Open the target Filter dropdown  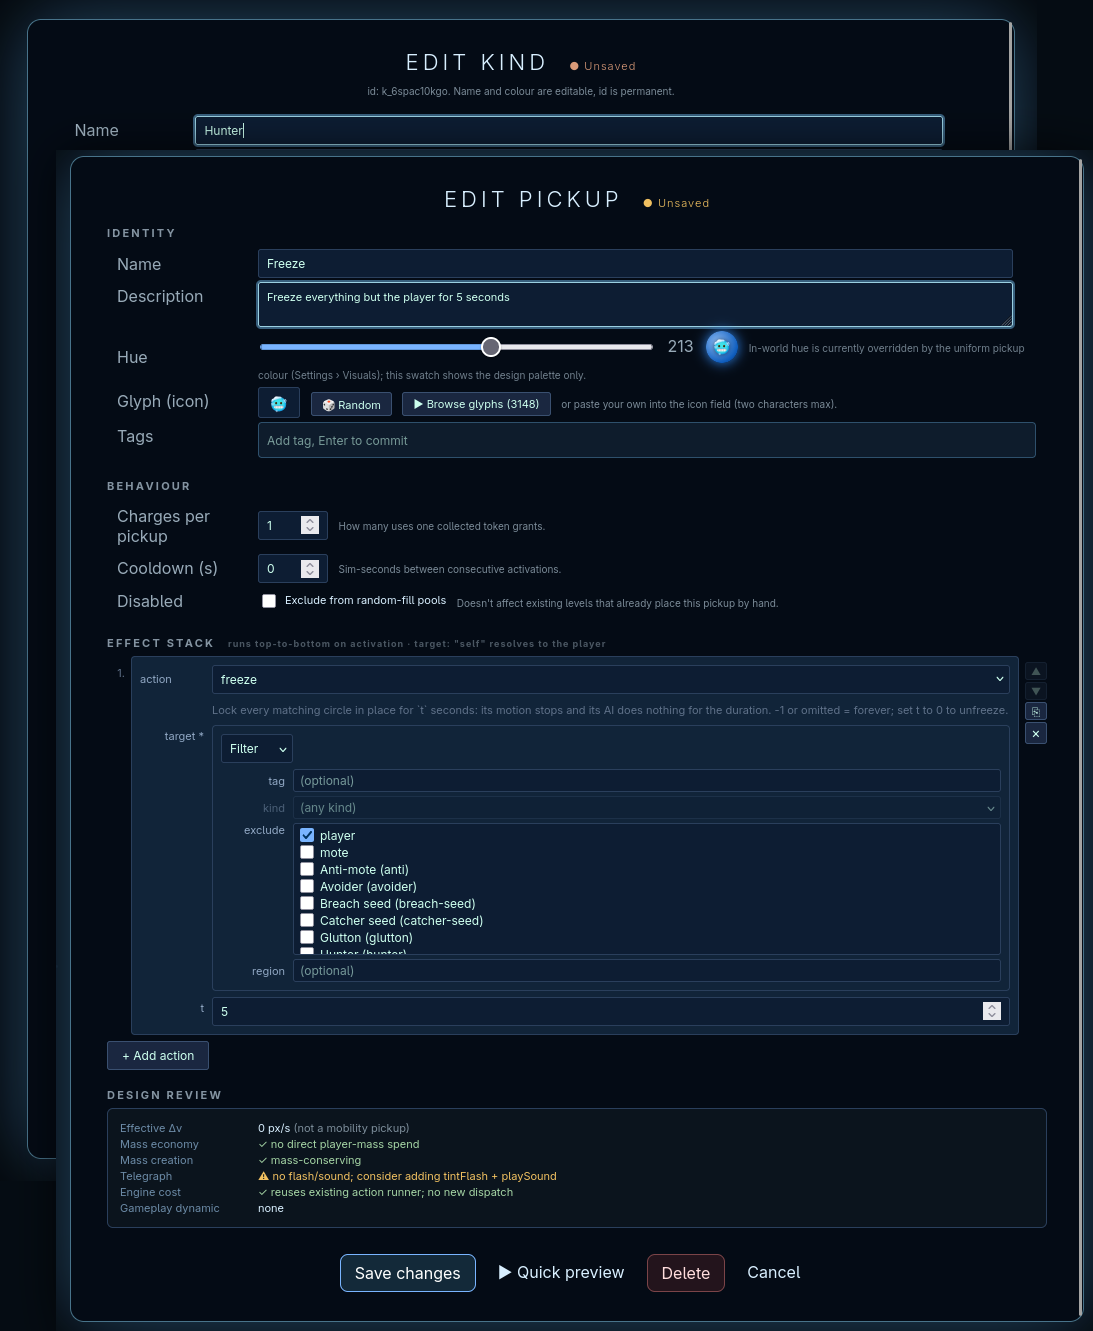click(257, 749)
